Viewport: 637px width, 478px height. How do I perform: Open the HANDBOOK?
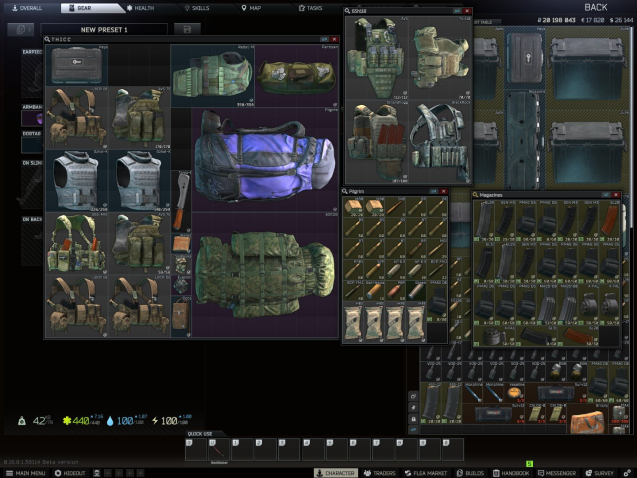(x=511, y=473)
